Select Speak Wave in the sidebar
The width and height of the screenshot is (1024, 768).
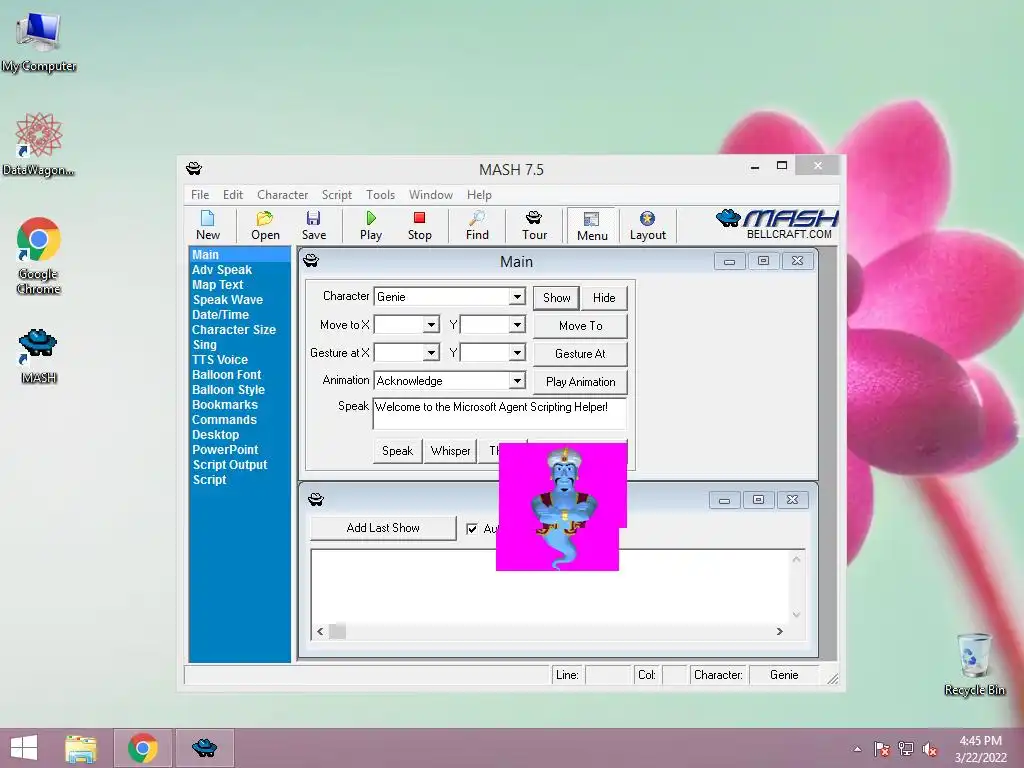(x=227, y=300)
